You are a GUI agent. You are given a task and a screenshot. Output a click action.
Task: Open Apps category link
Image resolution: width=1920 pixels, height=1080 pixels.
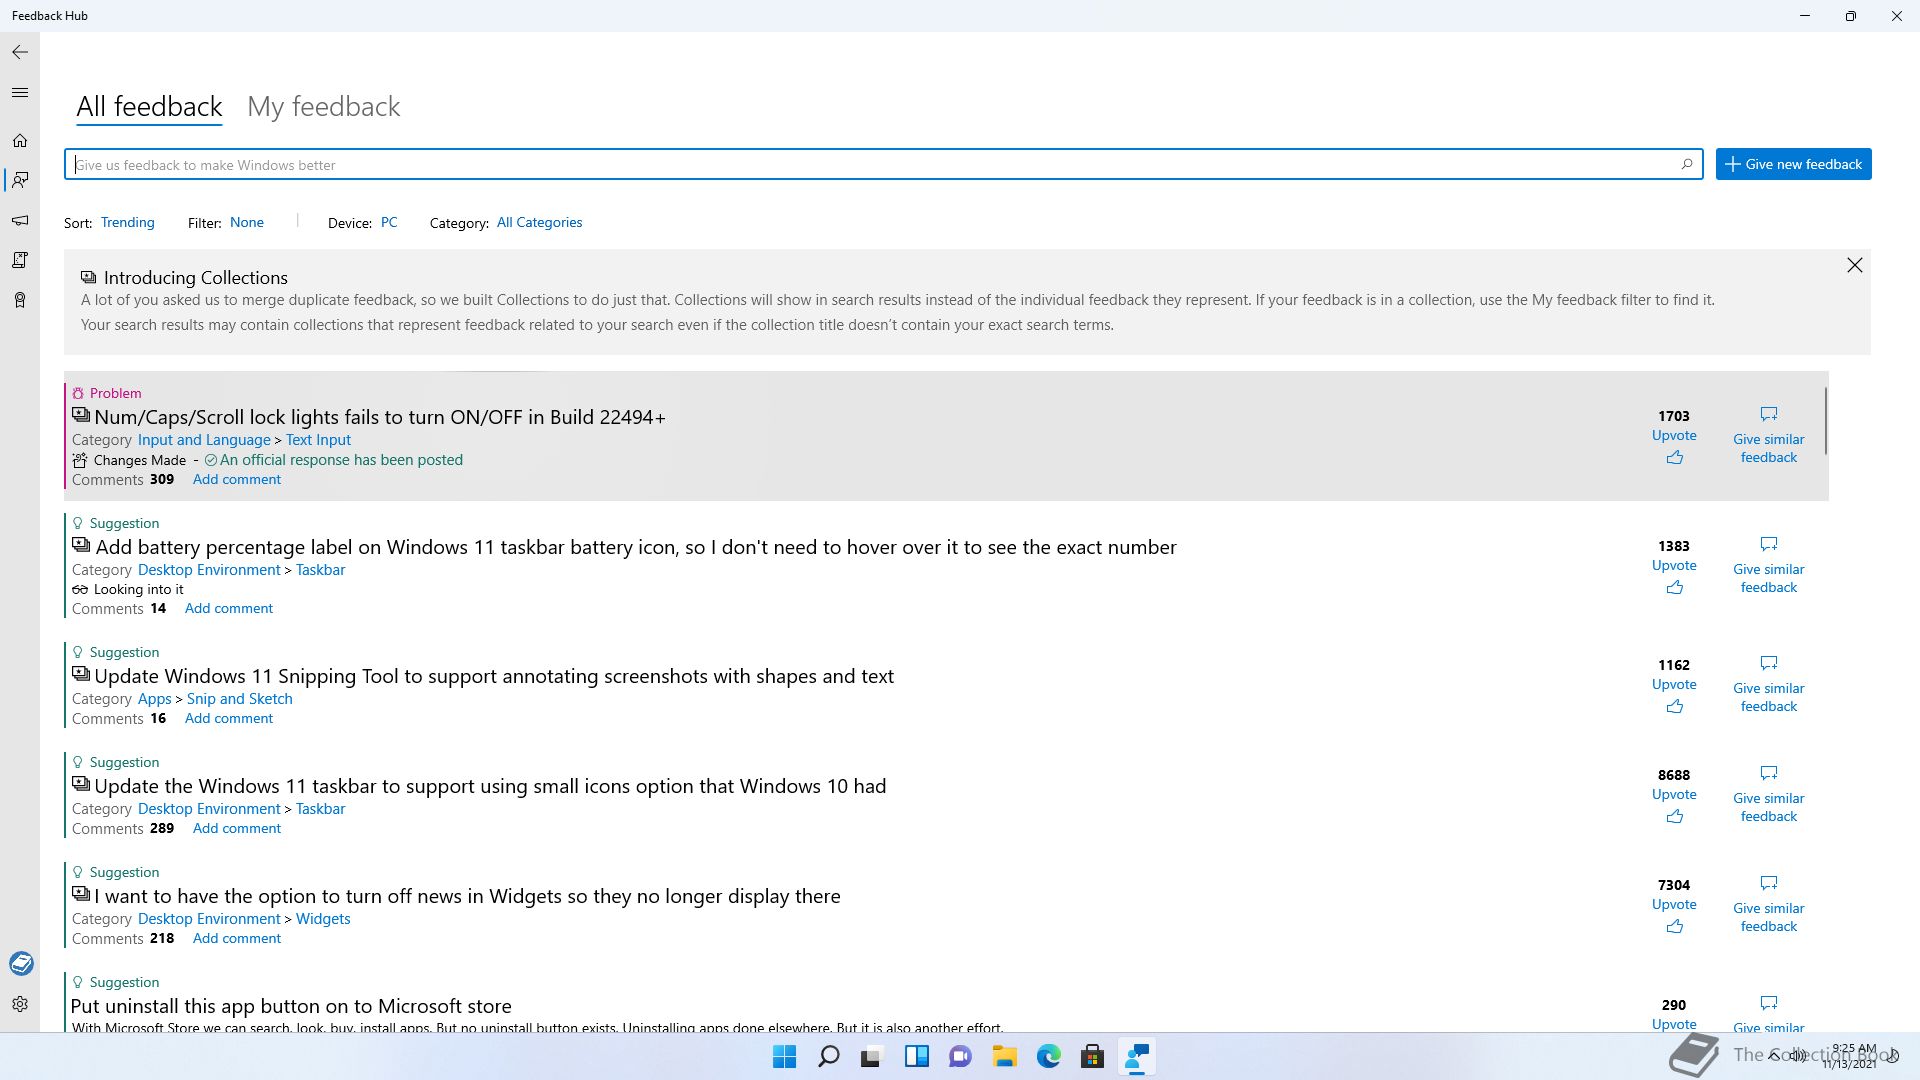[155, 699]
